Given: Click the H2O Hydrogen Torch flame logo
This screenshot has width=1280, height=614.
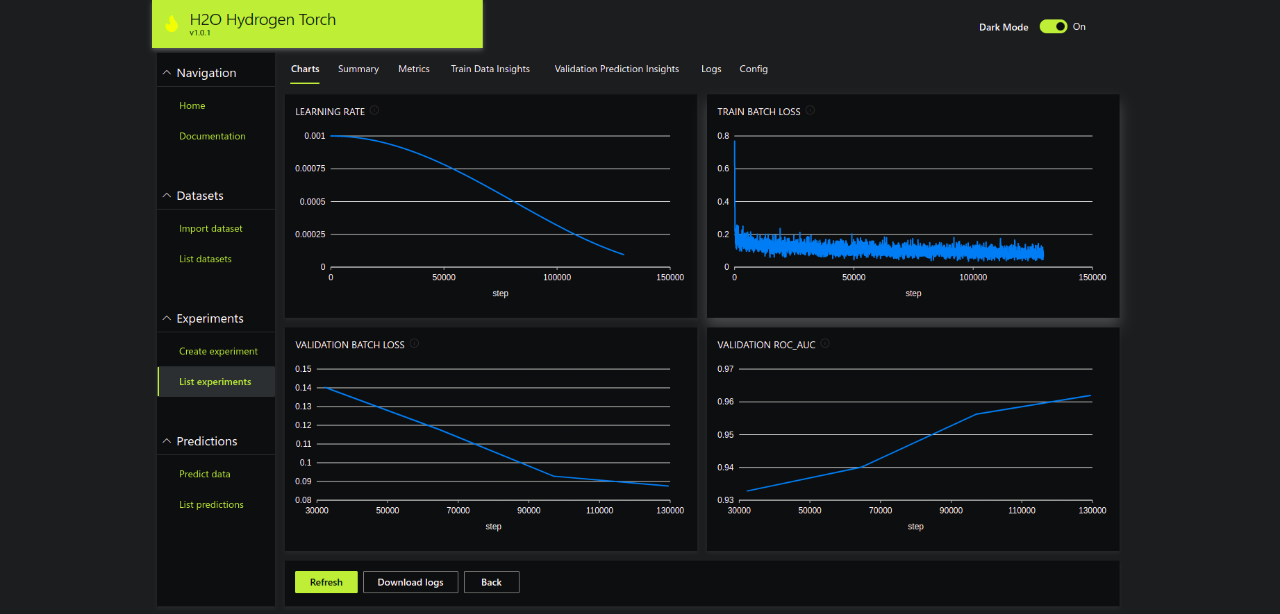Looking at the screenshot, I should click(171, 24).
